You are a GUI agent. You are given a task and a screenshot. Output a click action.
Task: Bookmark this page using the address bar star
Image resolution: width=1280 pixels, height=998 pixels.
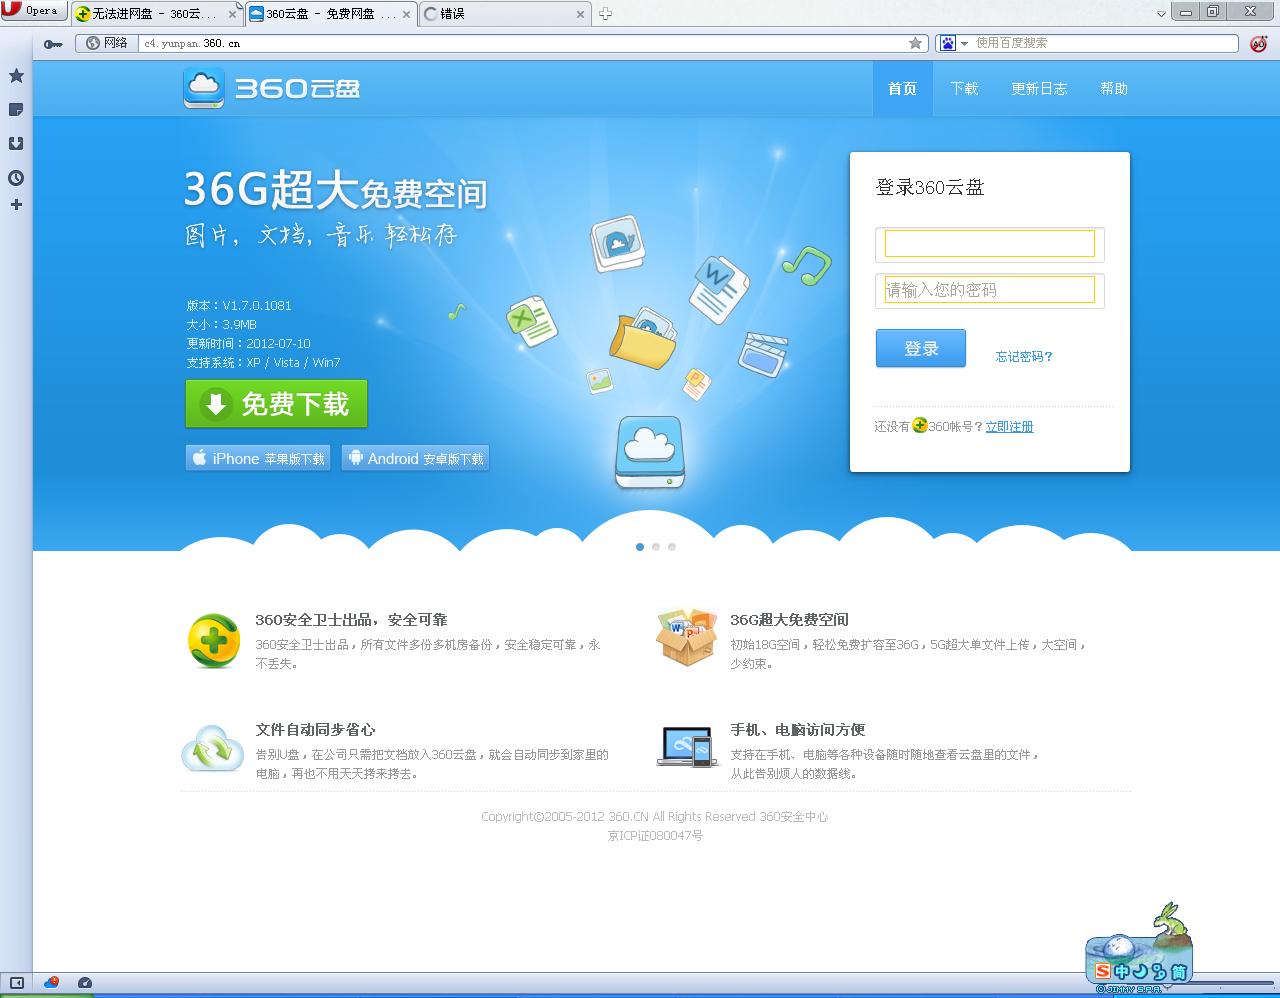pyautogui.click(x=915, y=43)
